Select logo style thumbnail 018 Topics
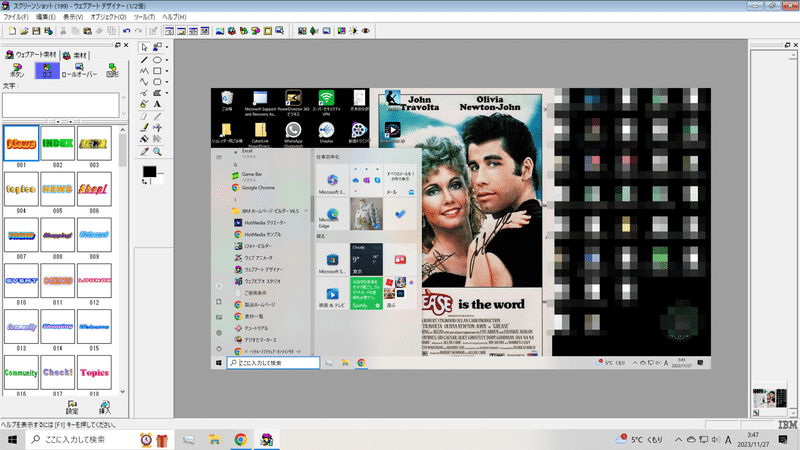 [x=94, y=372]
